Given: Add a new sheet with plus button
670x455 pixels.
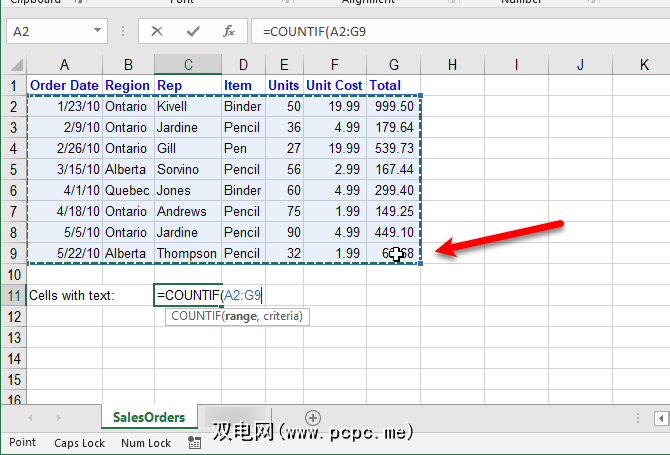Looking at the screenshot, I should 313,417.
